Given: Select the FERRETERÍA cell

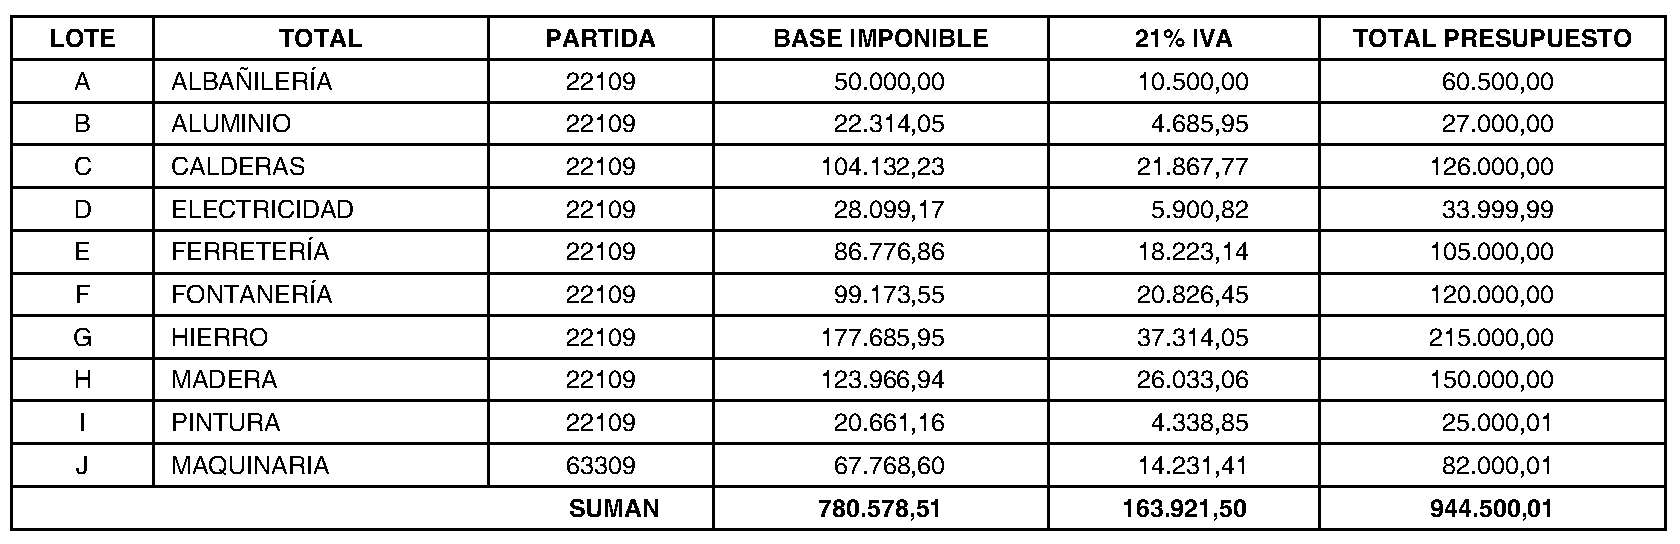Looking at the screenshot, I should coord(250,251).
